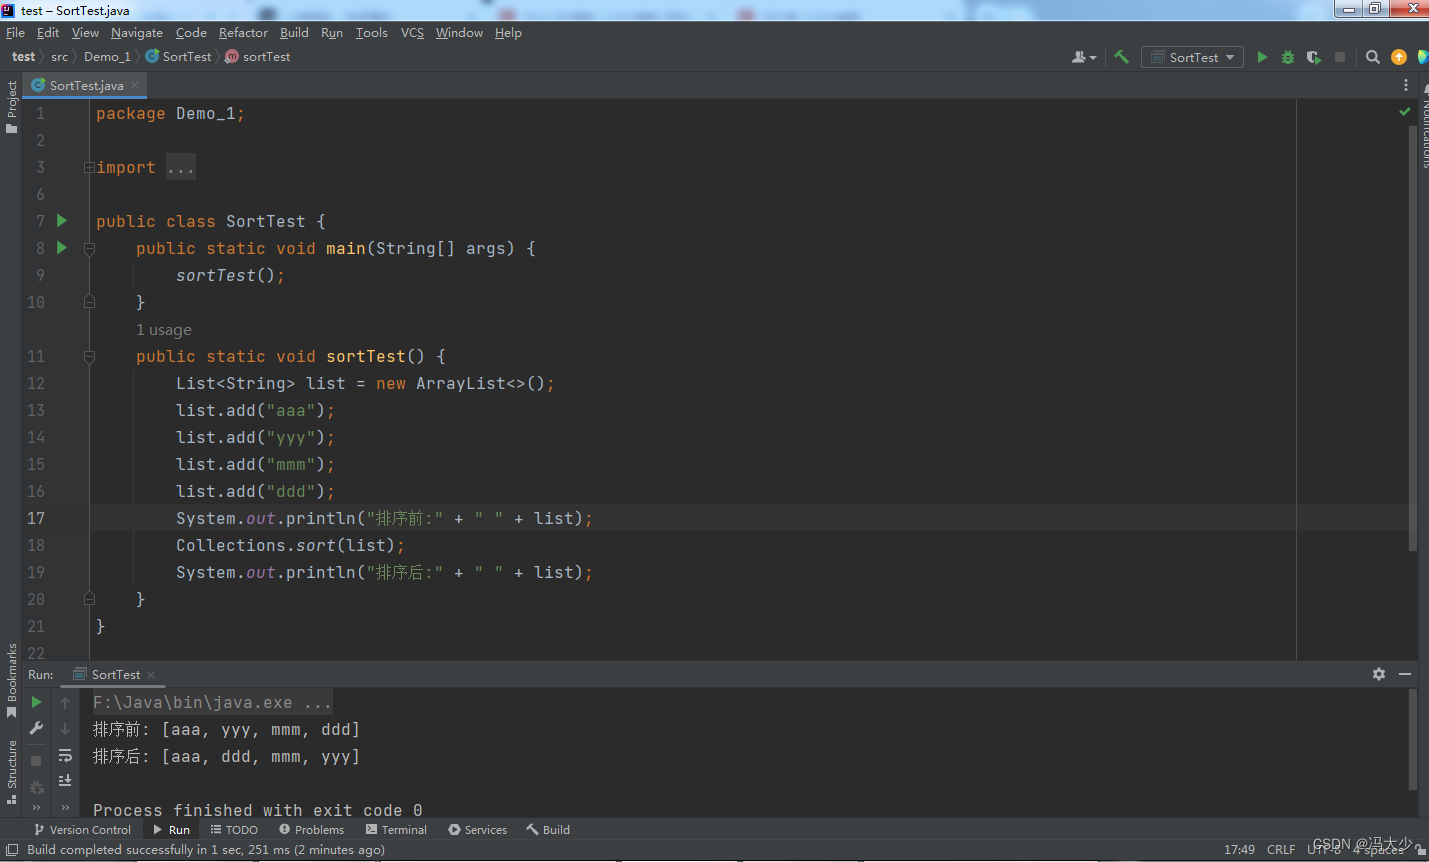1429x862 pixels.
Task: Click fold end marker at line 20
Action: click(89, 598)
